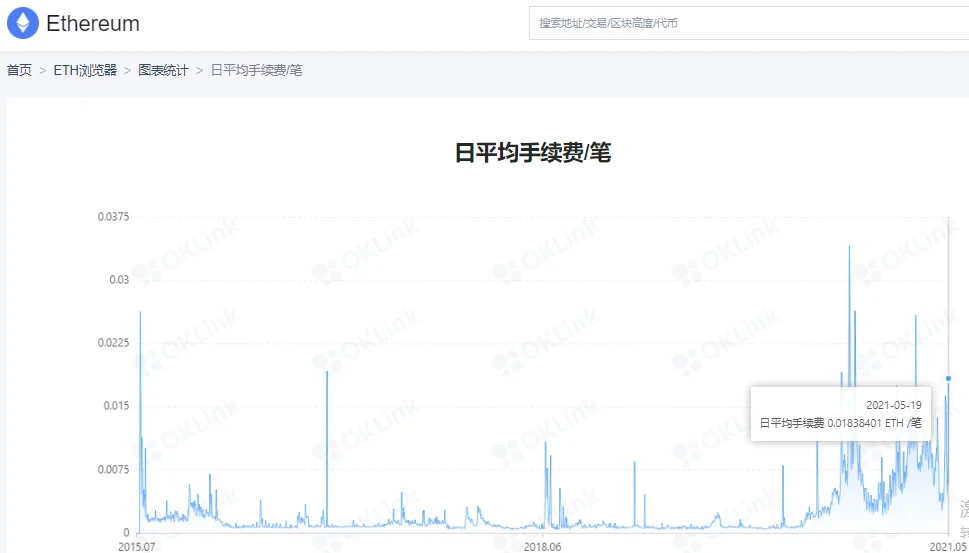This screenshot has height=553, width=969.
Task: Open the ETH浏览器 breadcrumb link
Action: [85, 70]
